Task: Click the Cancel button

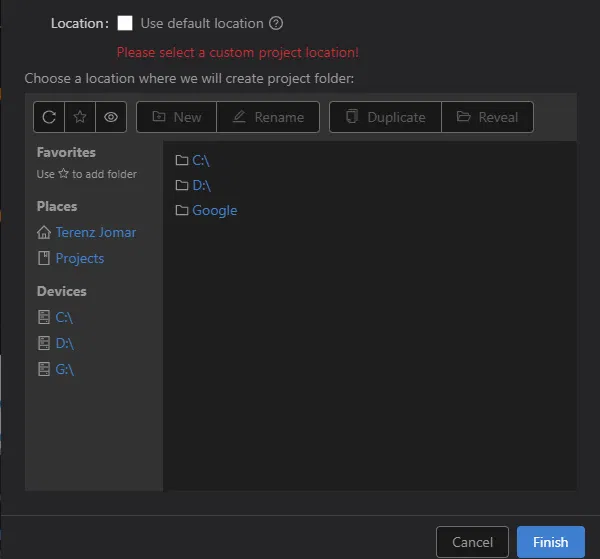Action: click(x=472, y=542)
